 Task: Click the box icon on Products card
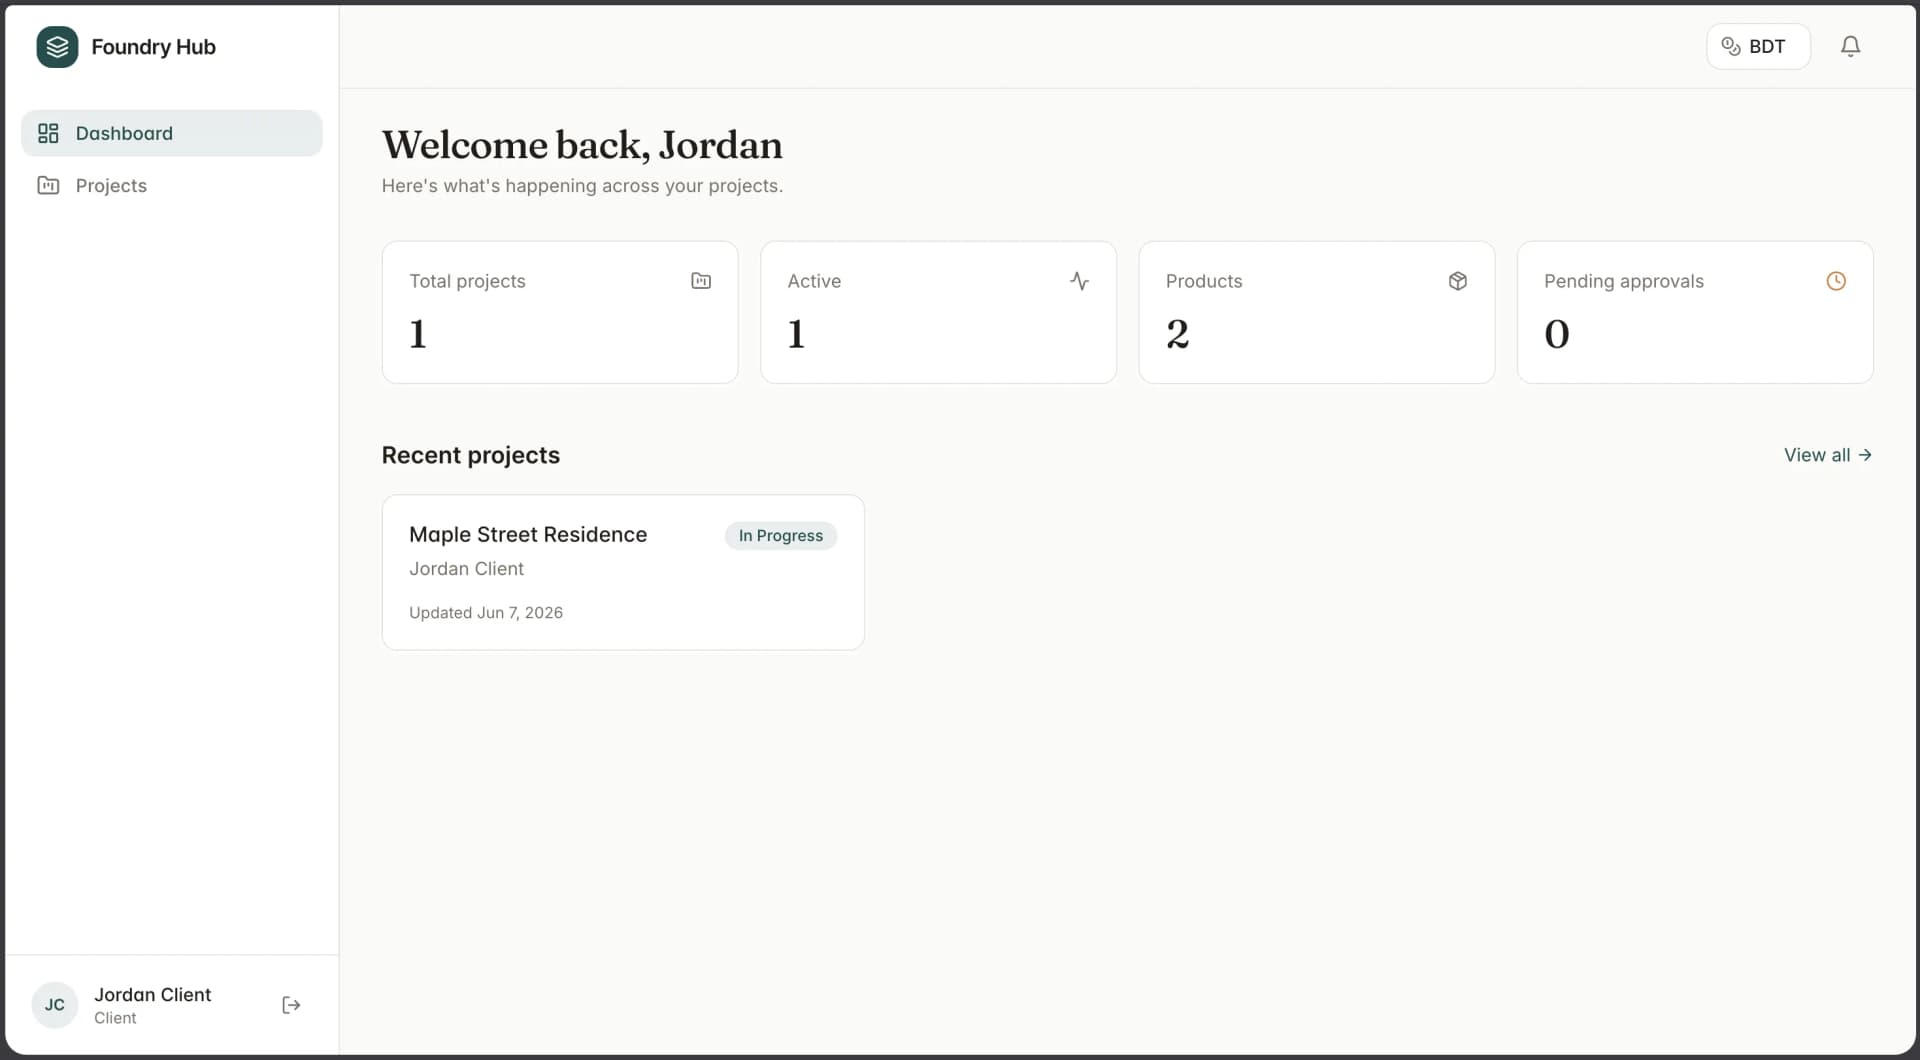pyautogui.click(x=1457, y=281)
